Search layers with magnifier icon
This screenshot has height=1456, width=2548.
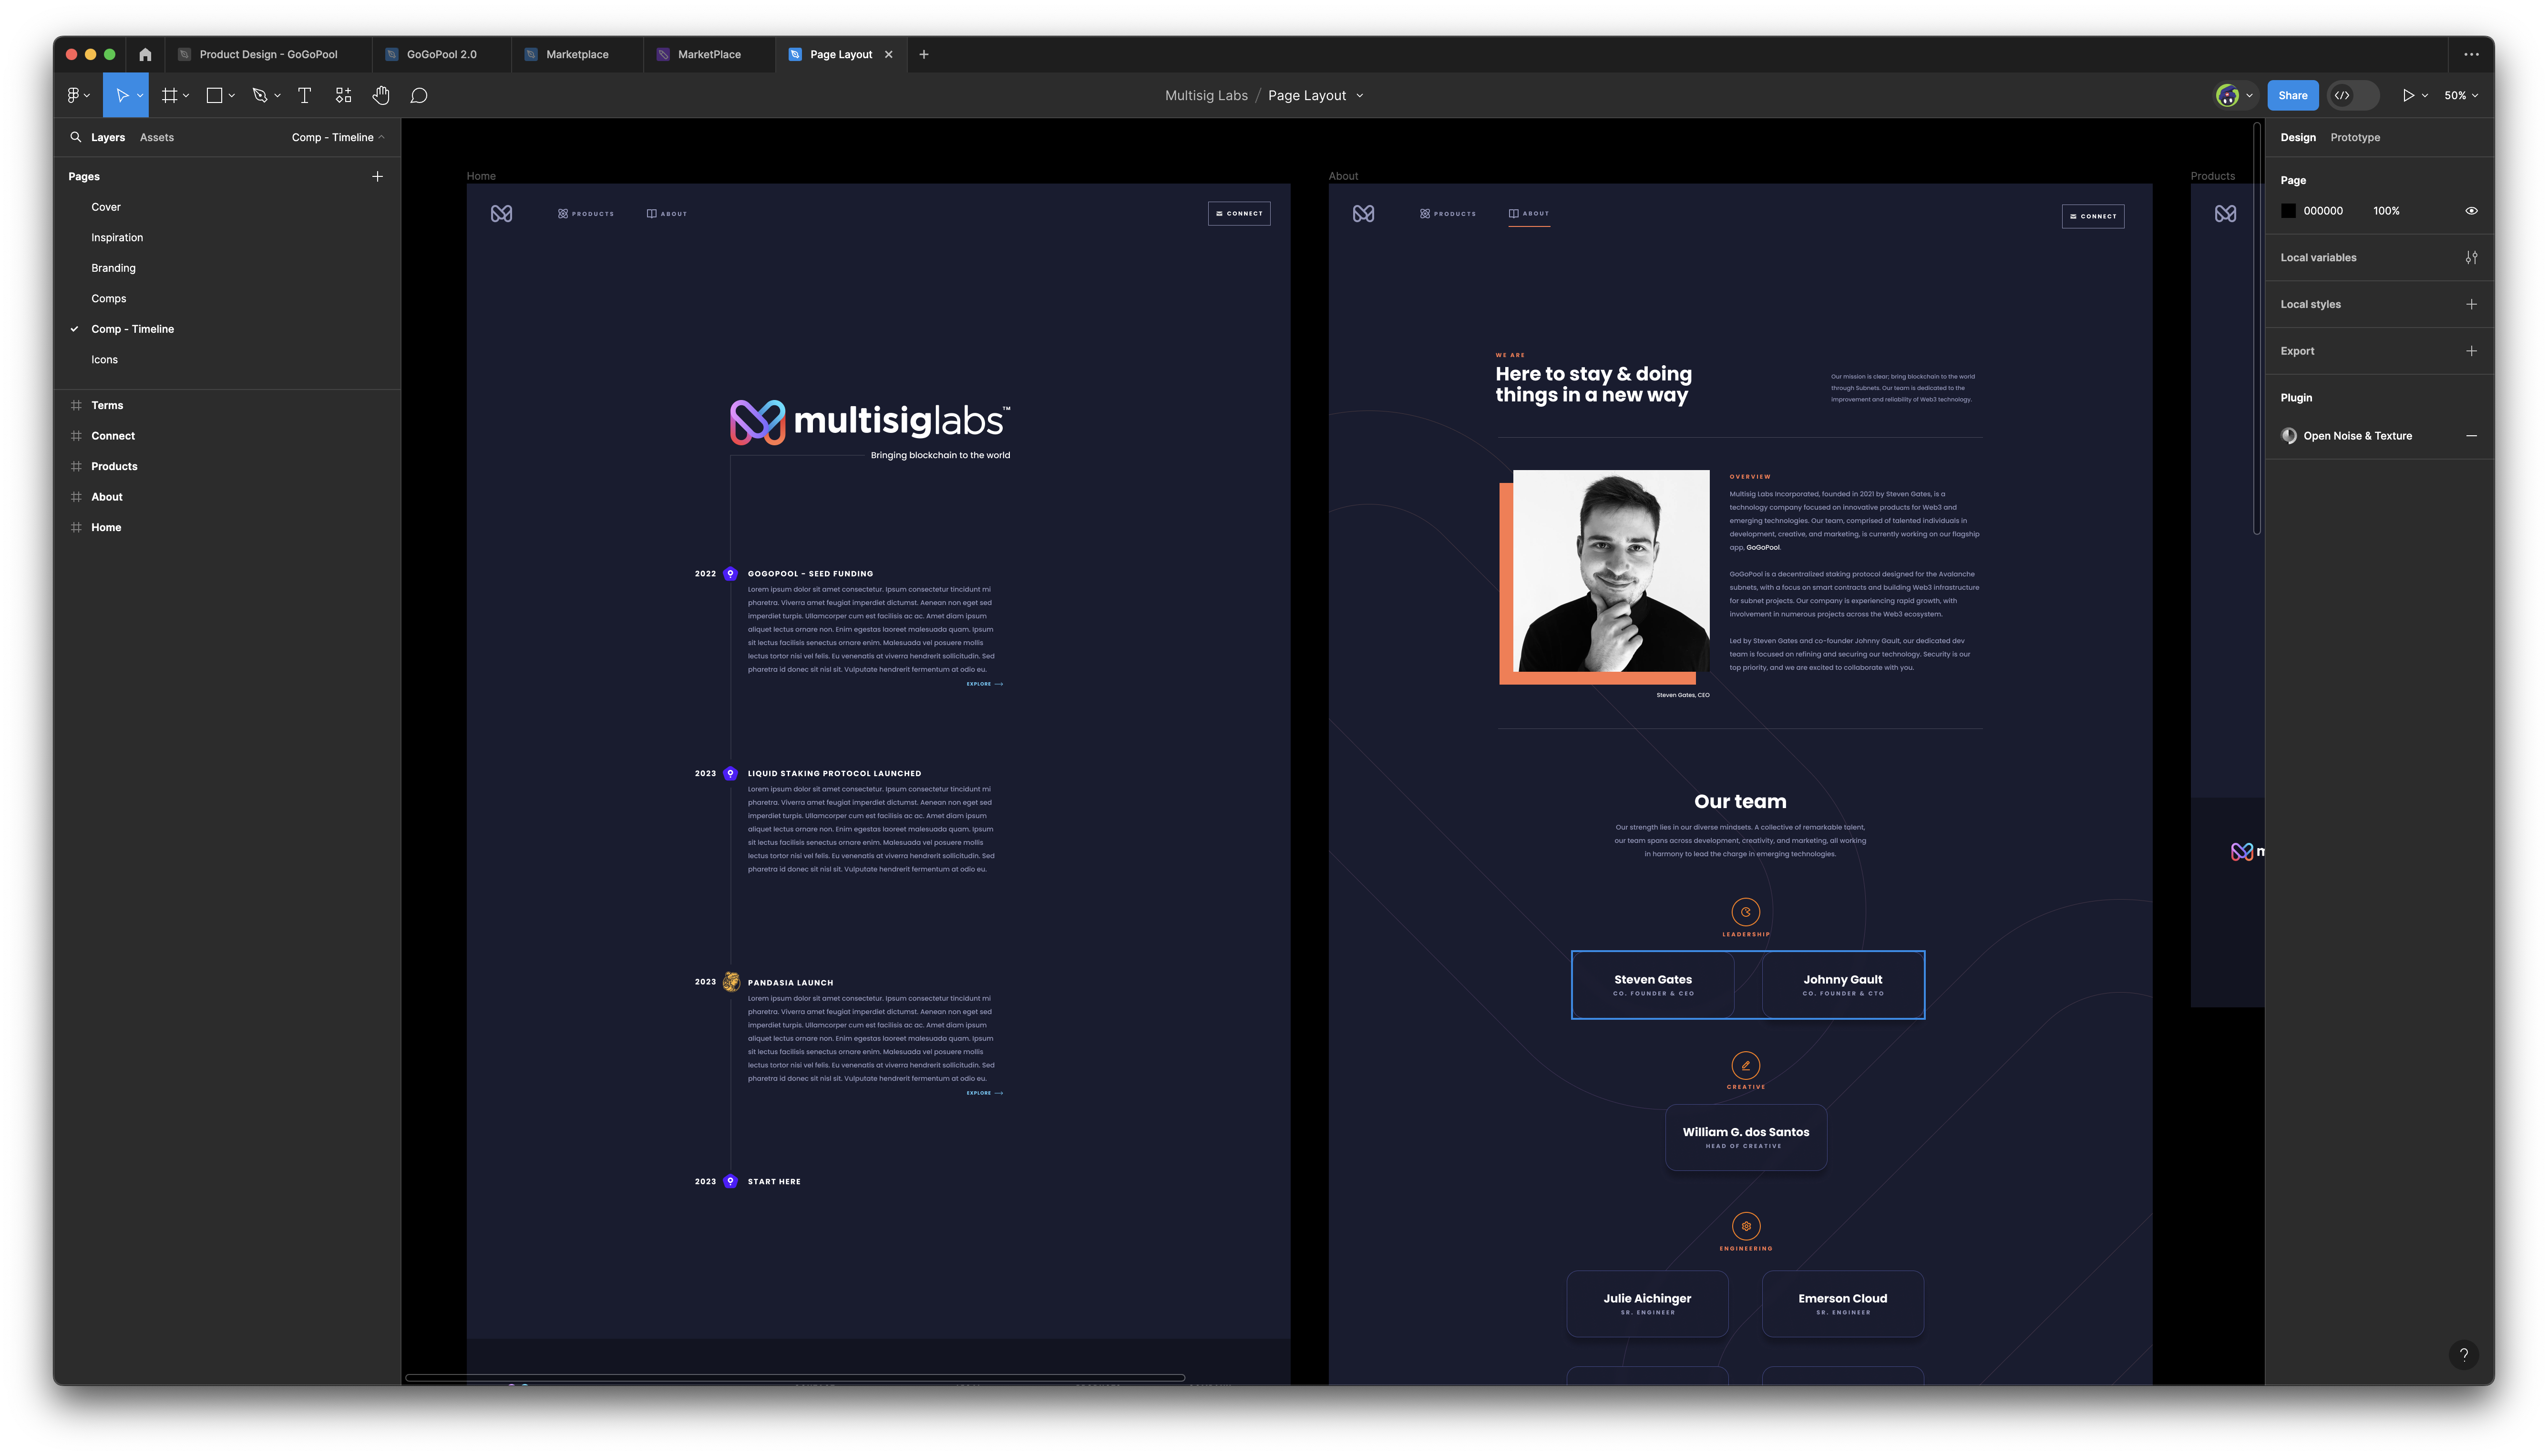tap(76, 137)
